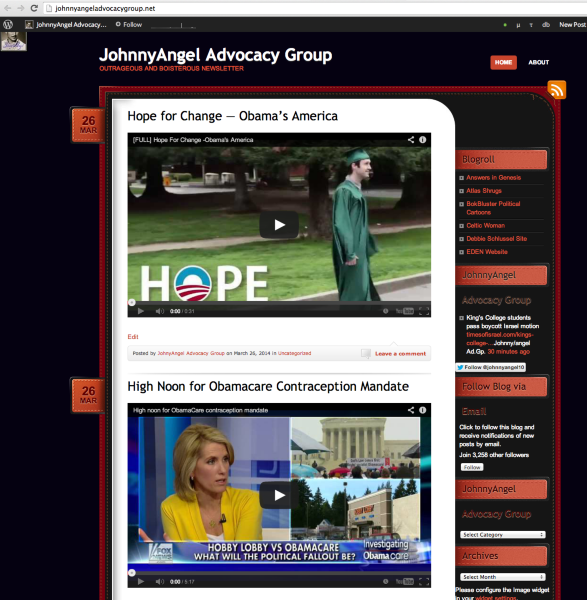Viewport: 587px width, 600px height.
Task: Open JohnnyAngel Advocacy admin bar menu
Action: [66, 25]
